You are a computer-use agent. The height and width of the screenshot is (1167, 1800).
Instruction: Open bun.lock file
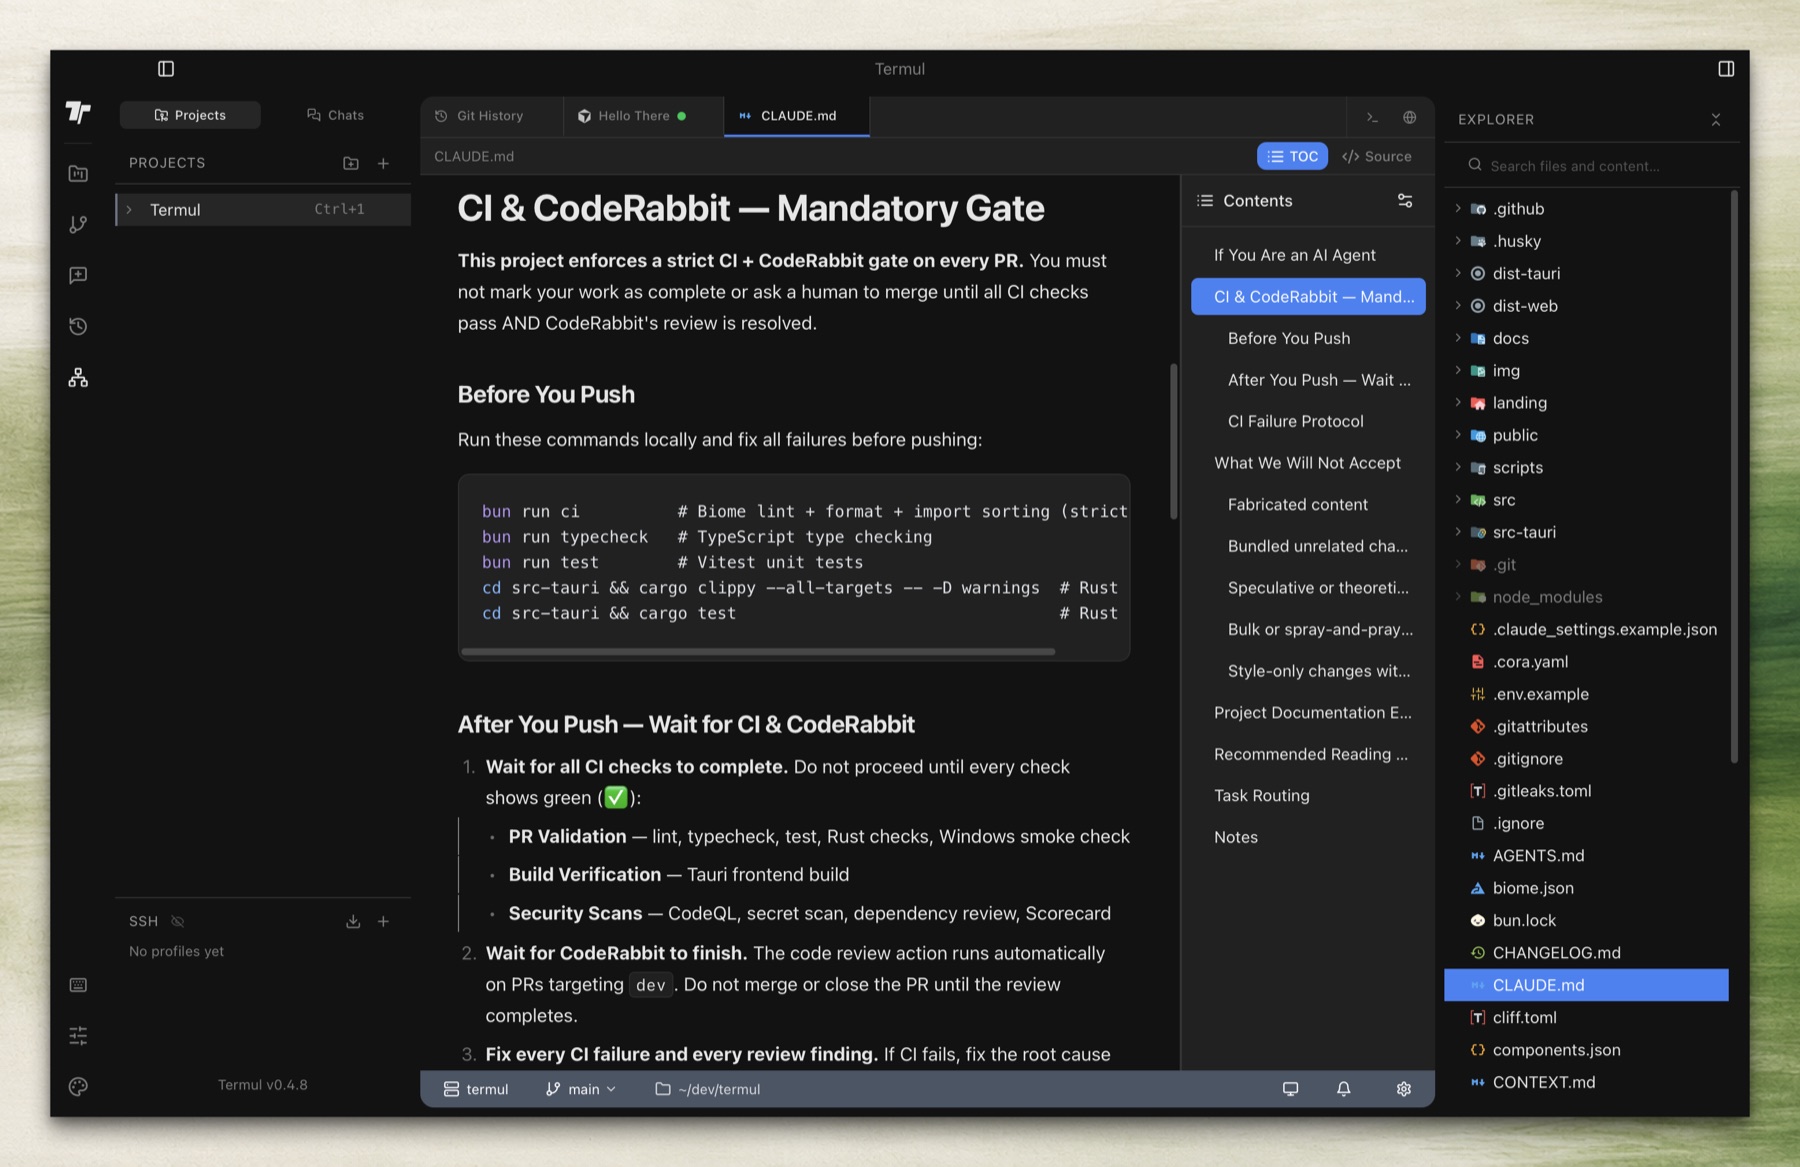tap(1588, 921)
